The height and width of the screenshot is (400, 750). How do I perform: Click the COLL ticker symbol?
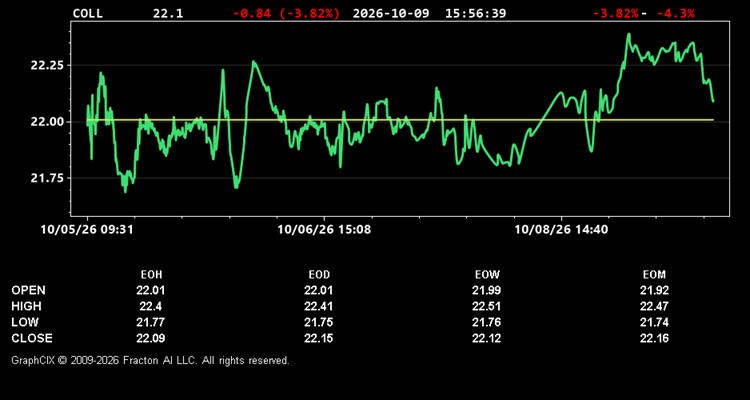(88, 13)
